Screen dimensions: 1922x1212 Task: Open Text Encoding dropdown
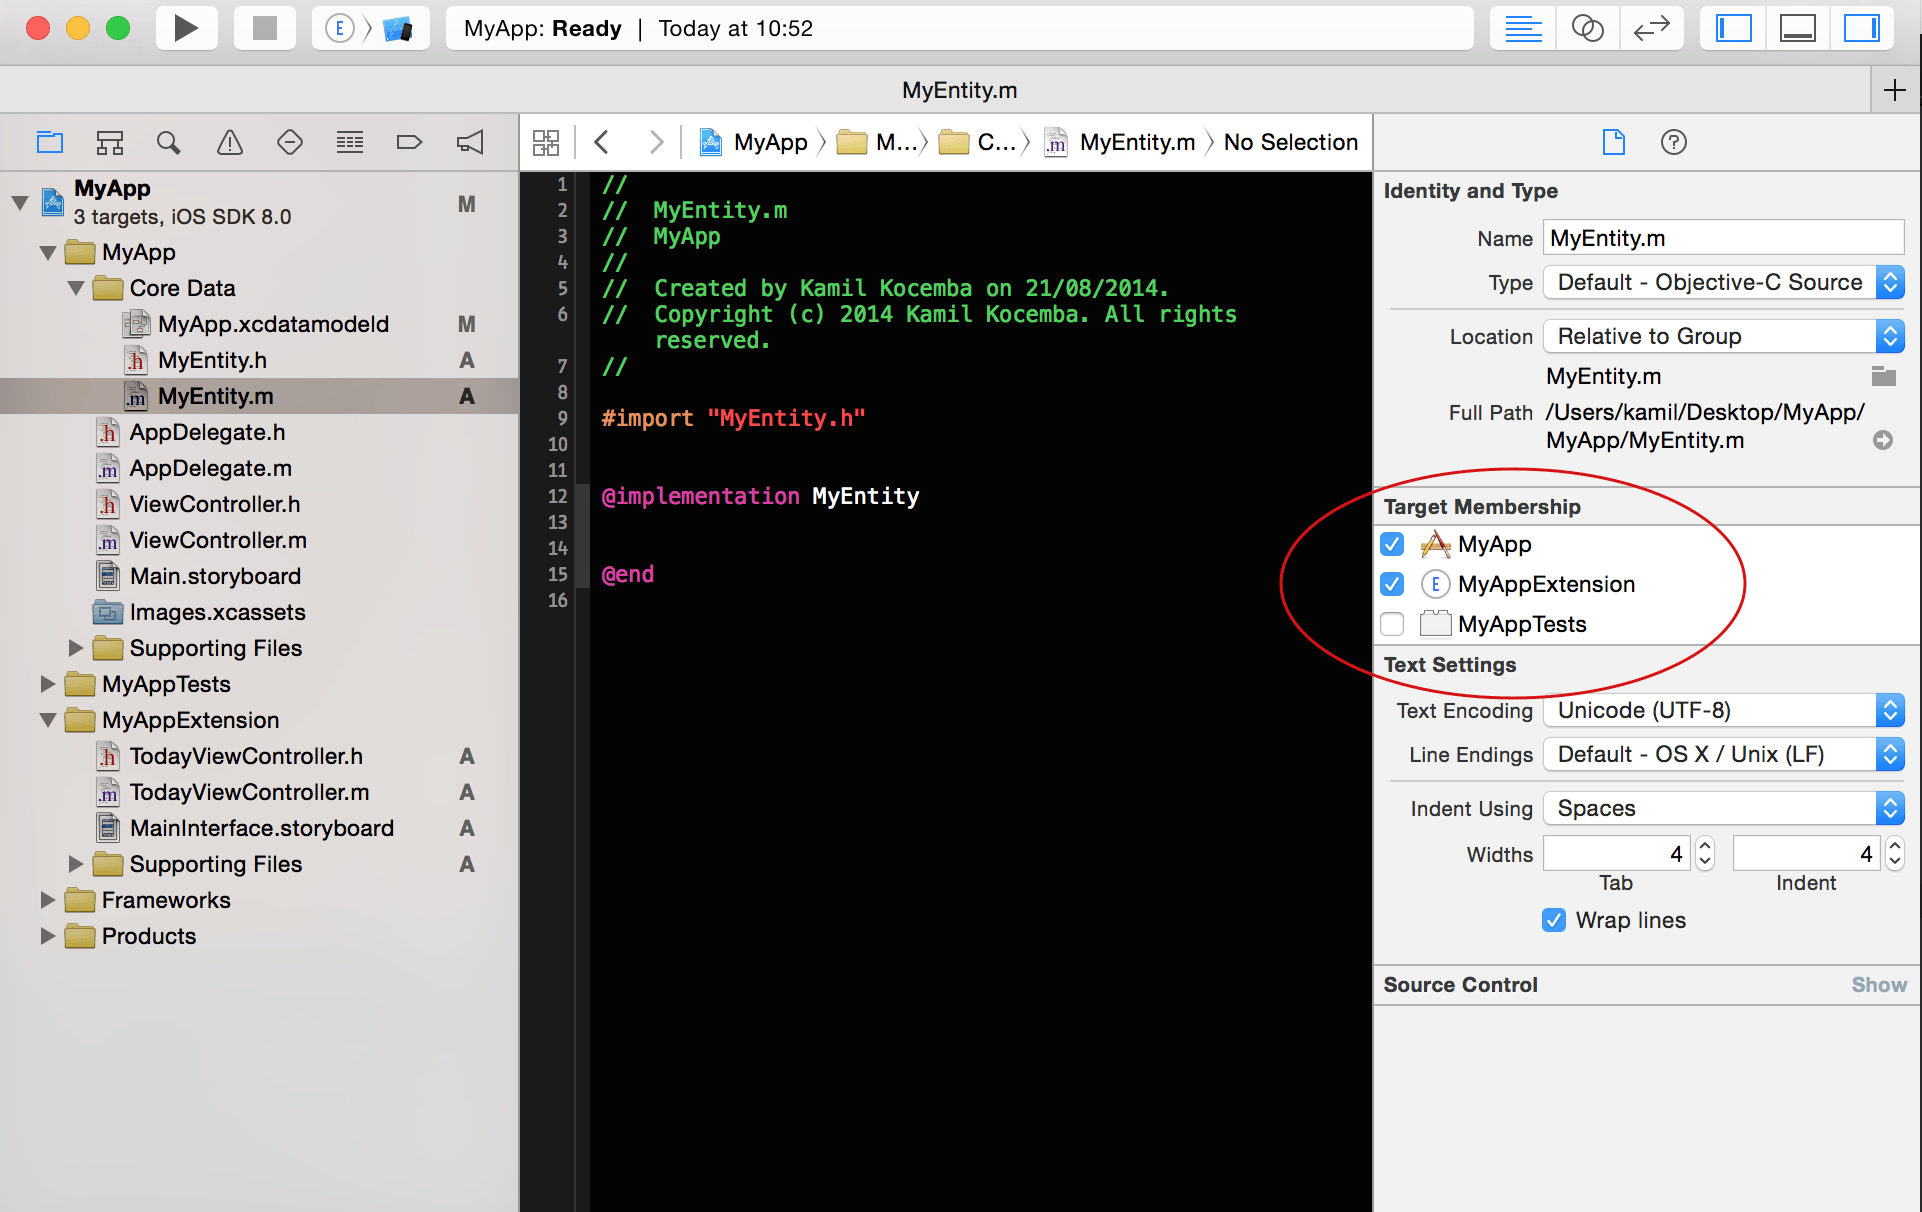(1723, 710)
